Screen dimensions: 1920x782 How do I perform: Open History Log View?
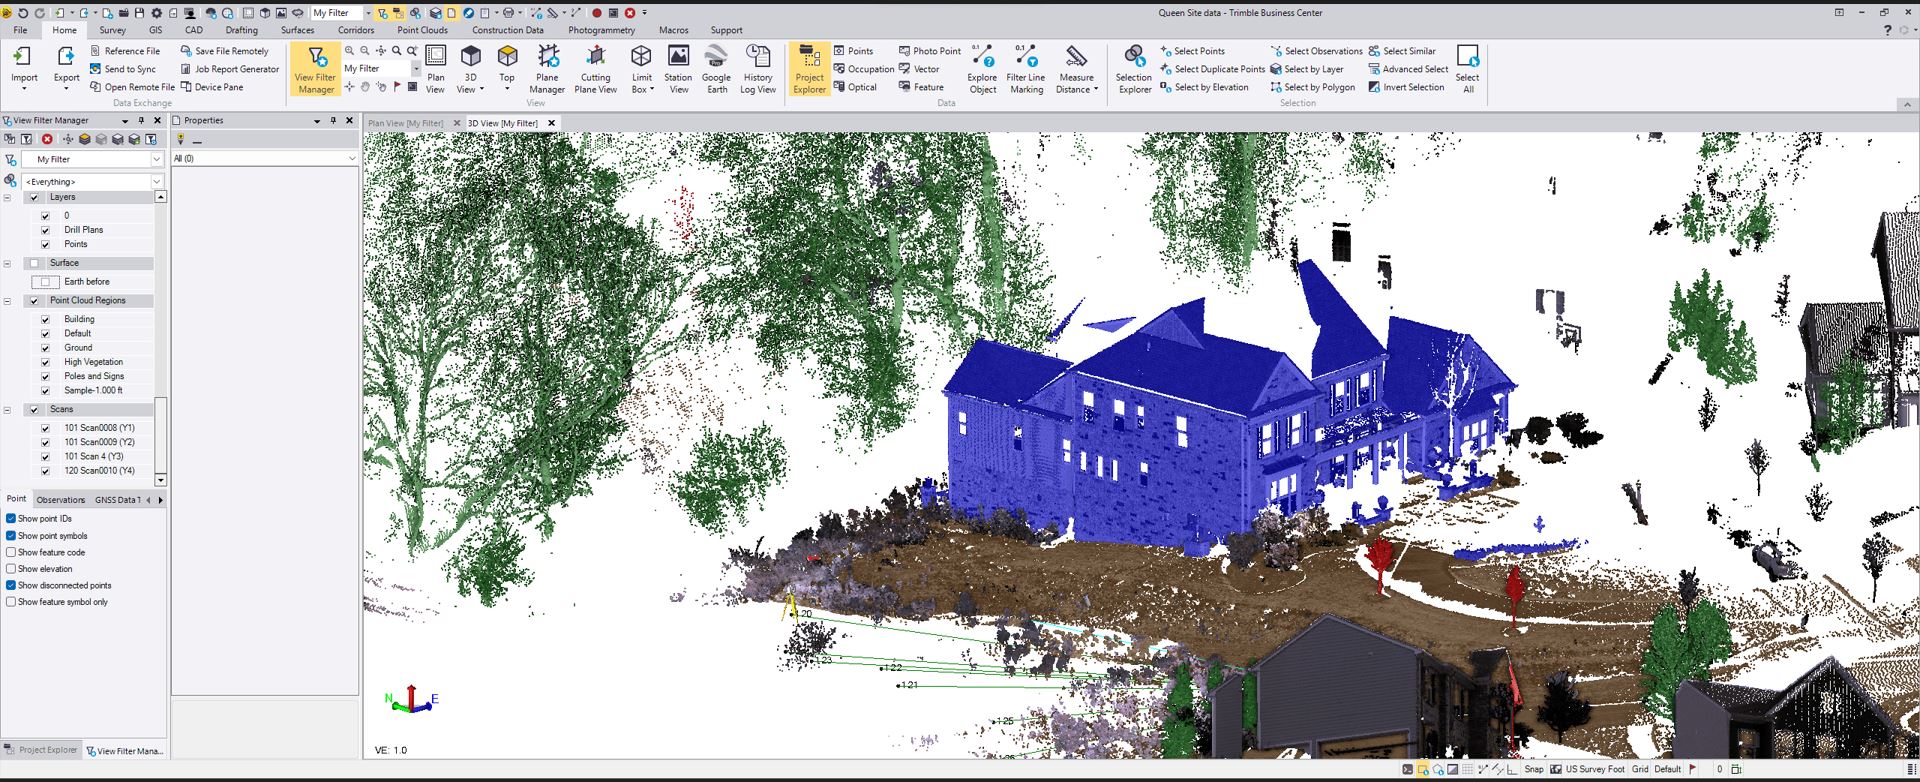[x=758, y=69]
